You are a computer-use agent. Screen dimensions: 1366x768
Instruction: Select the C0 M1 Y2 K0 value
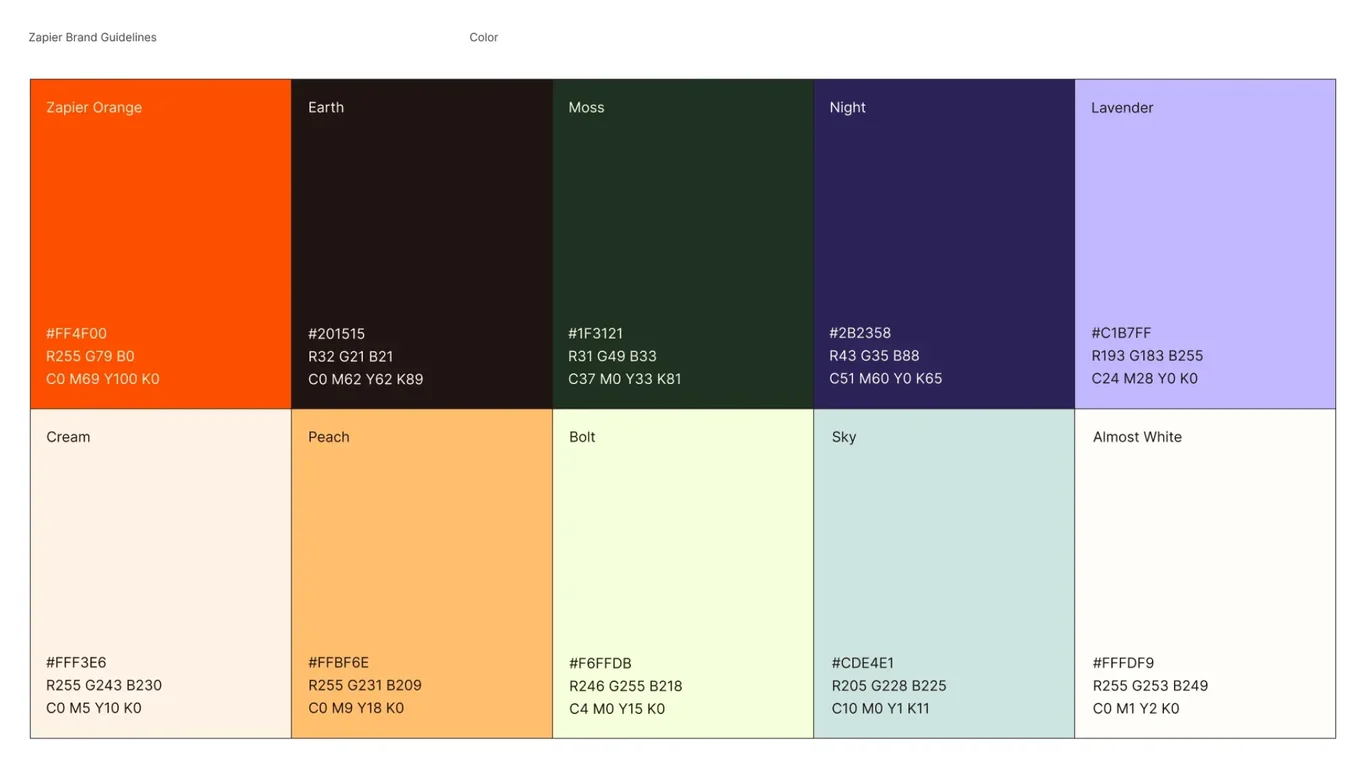tap(1136, 708)
